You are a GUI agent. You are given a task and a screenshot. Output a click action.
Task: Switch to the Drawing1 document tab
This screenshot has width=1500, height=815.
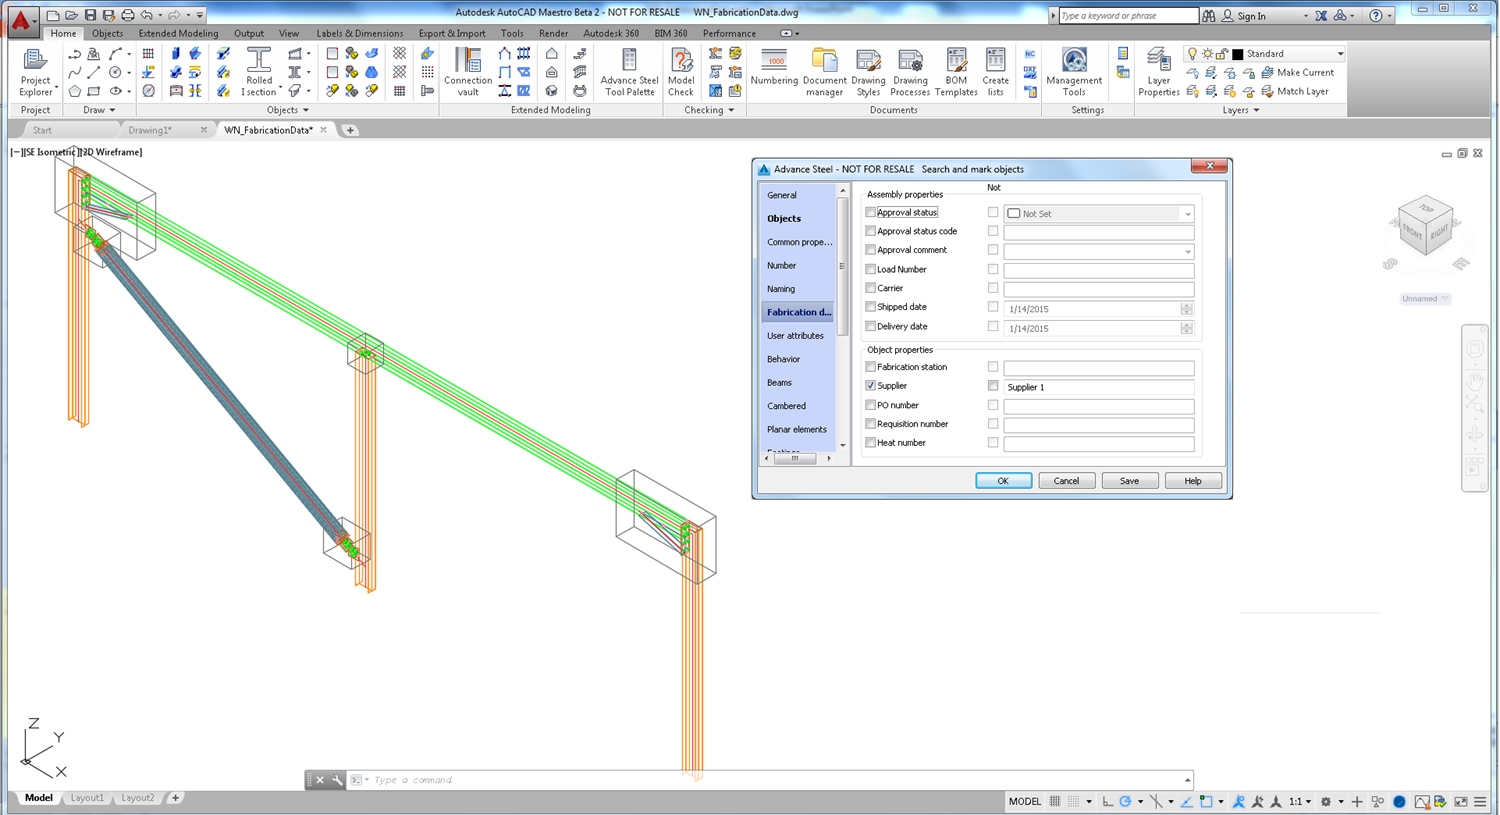150,130
